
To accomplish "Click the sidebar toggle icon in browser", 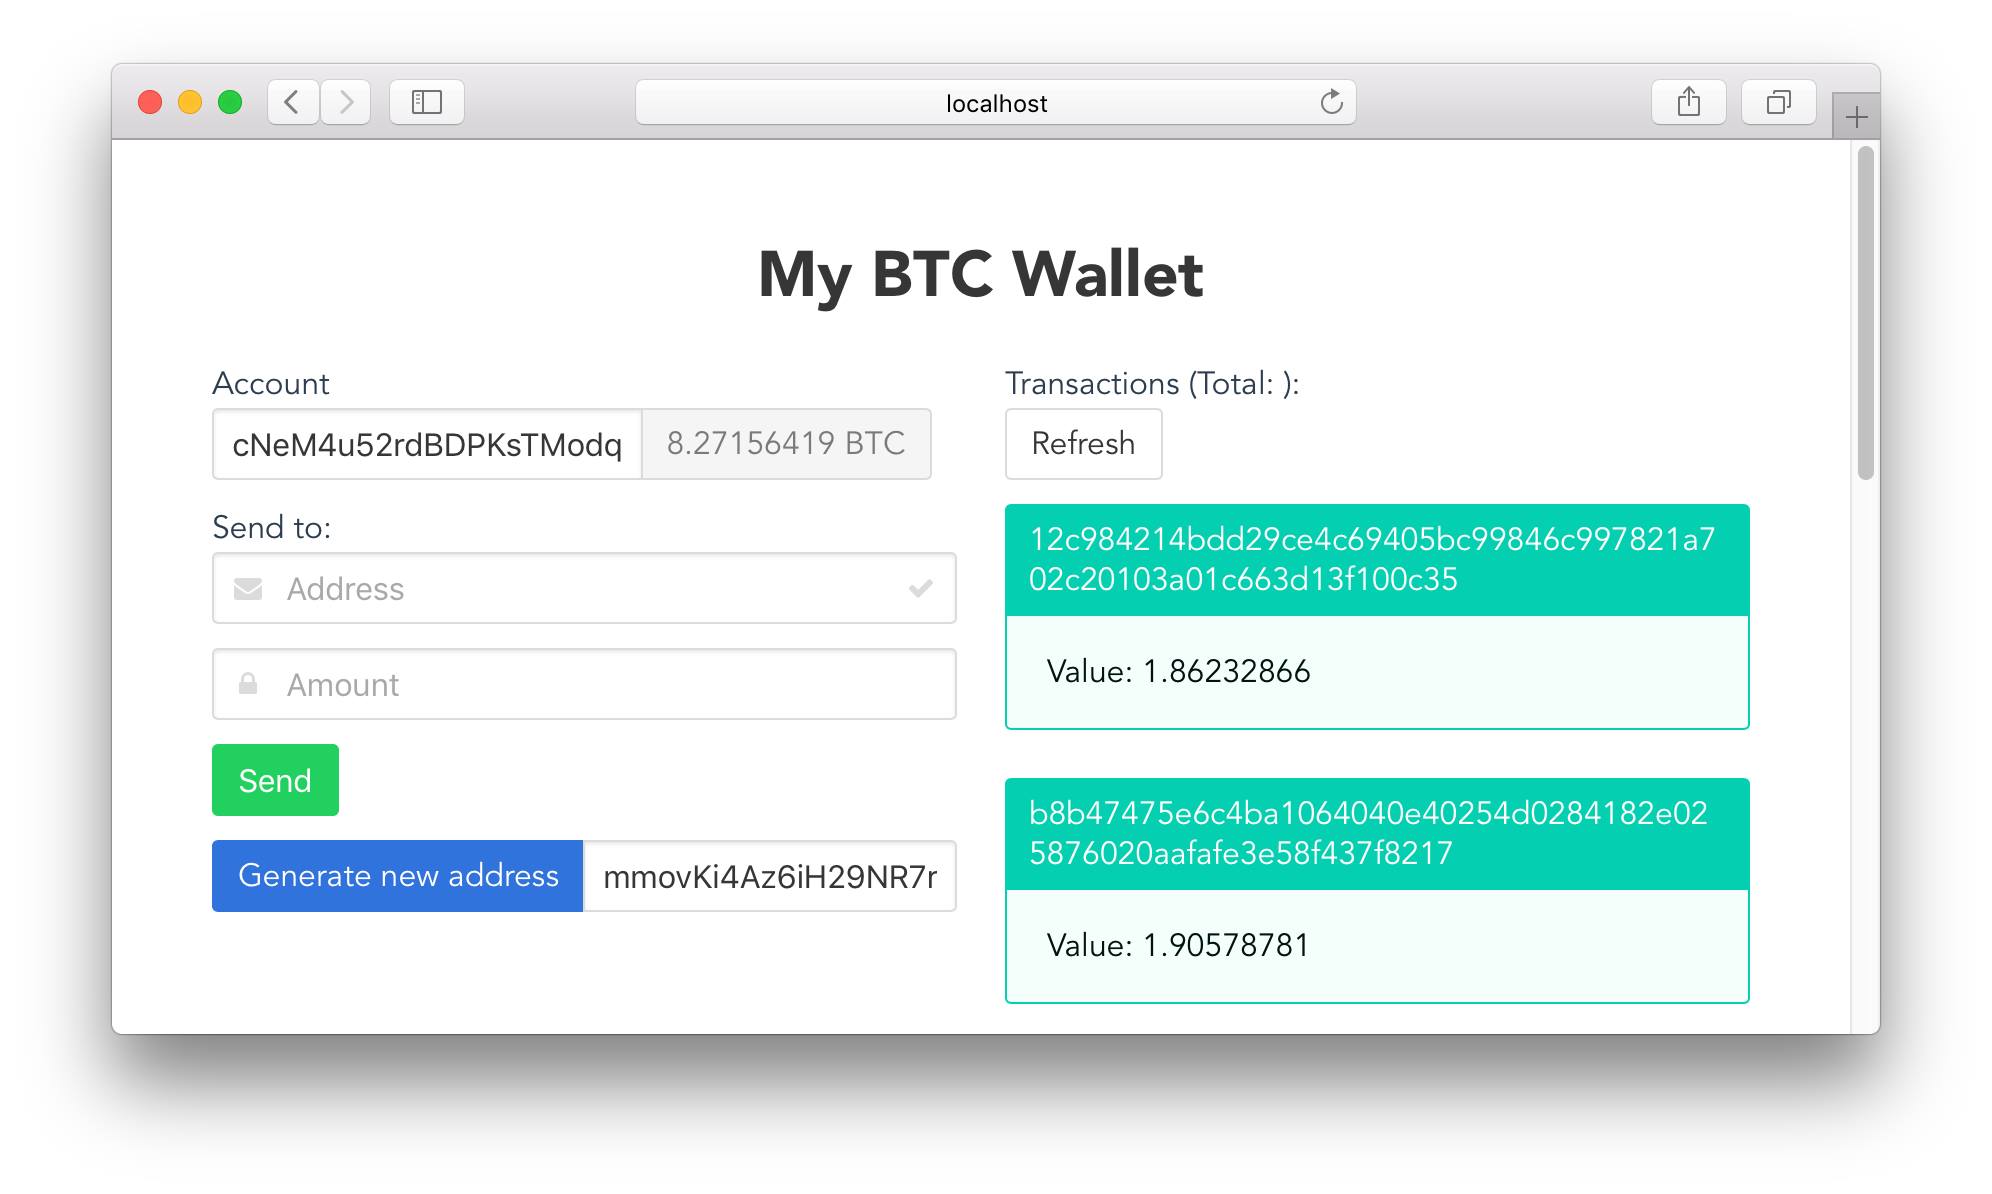I will point(428,102).
